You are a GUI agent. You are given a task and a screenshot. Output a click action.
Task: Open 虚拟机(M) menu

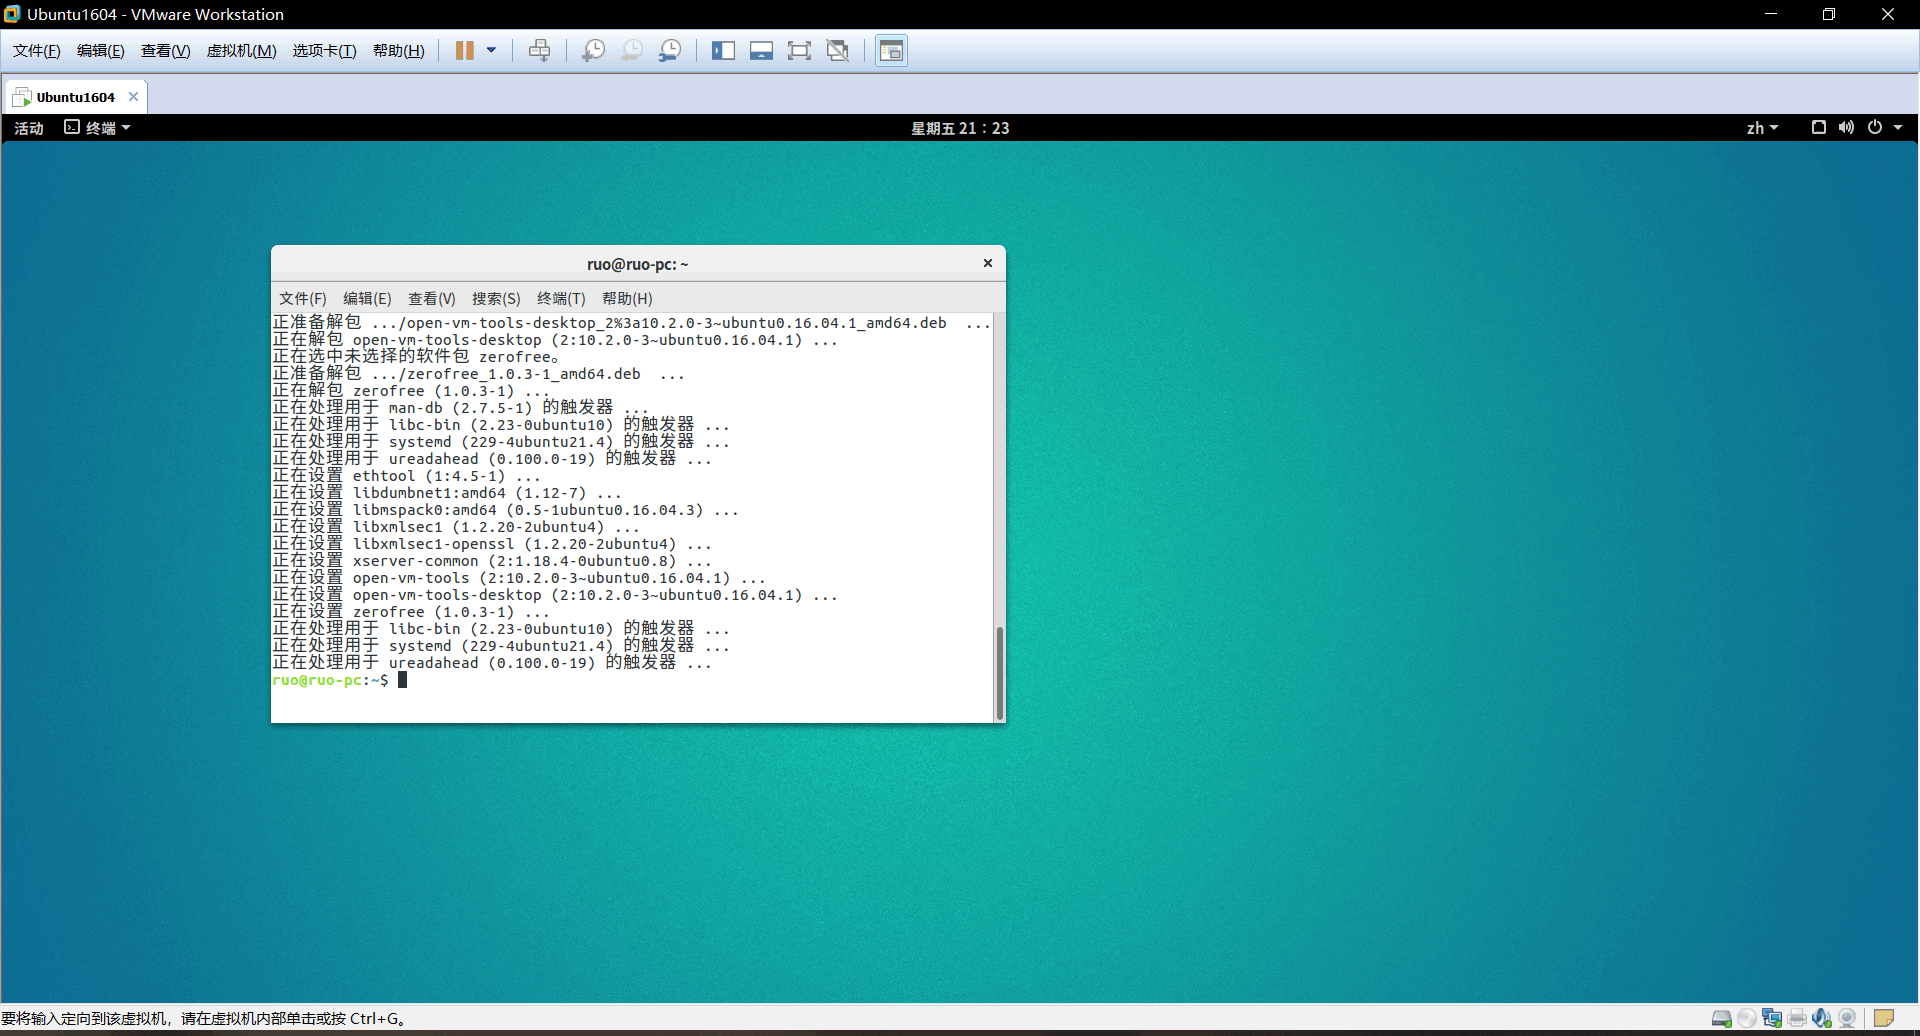coord(241,51)
